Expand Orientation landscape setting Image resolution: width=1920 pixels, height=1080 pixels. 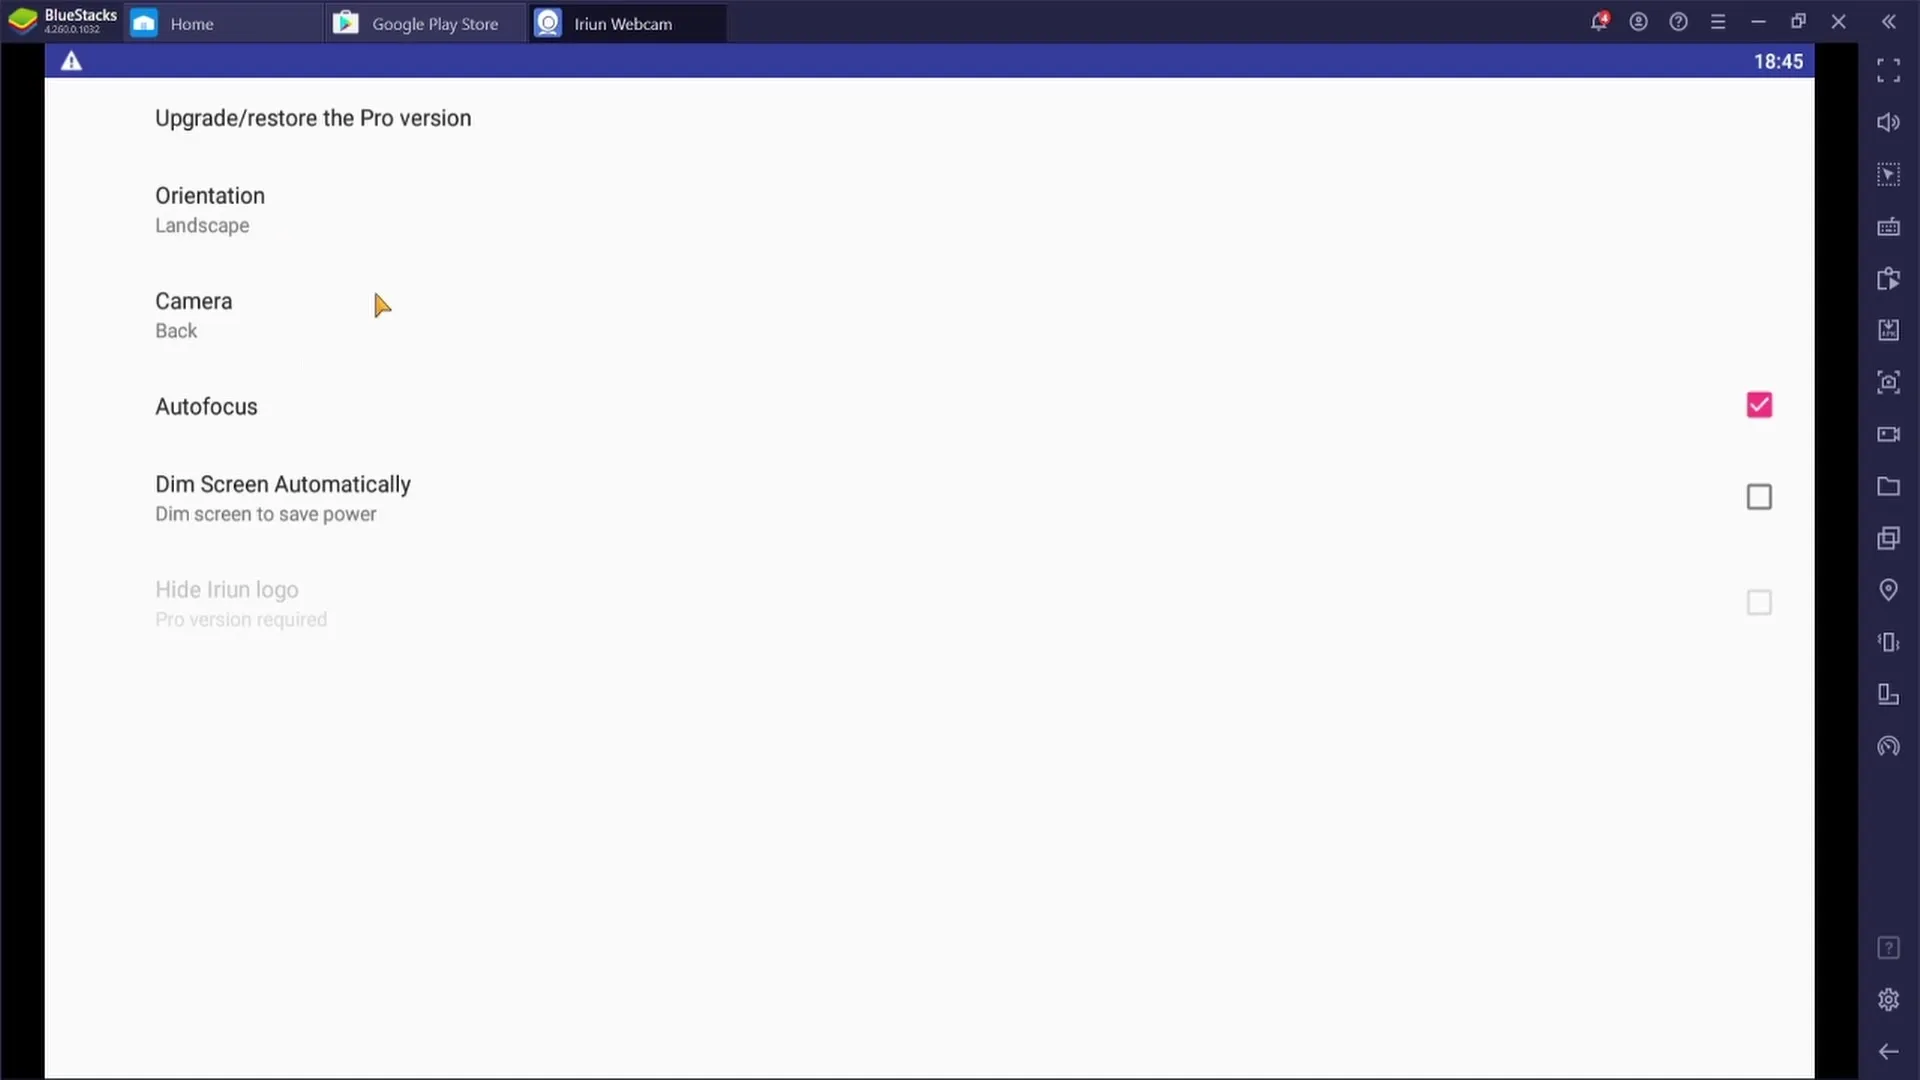tap(211, 208)
